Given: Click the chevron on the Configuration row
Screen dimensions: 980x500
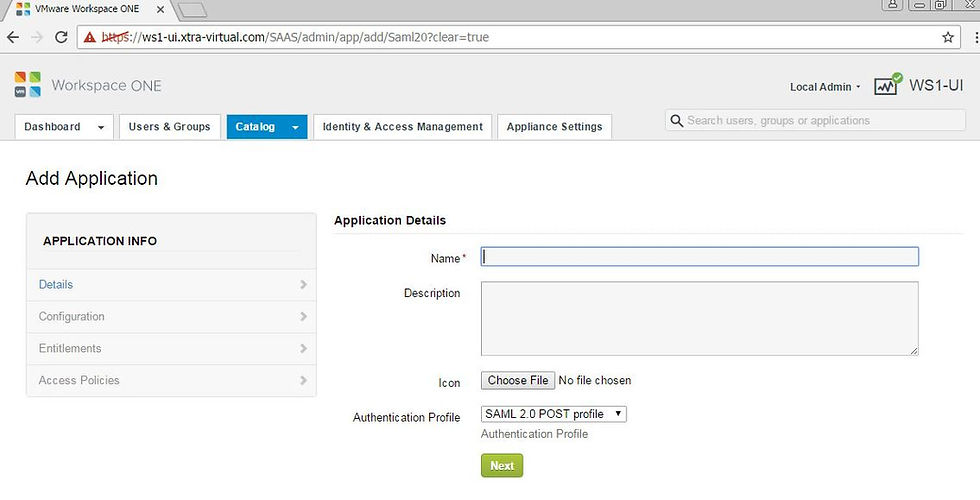Looking at the screenshot, I should click(303, 317).
